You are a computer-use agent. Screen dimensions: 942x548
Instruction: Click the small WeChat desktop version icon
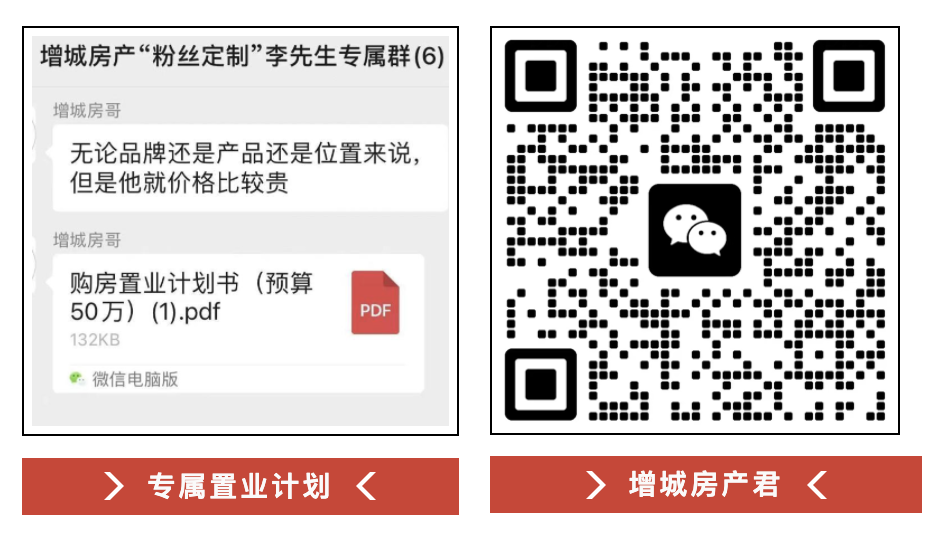[x=77, y=379]
